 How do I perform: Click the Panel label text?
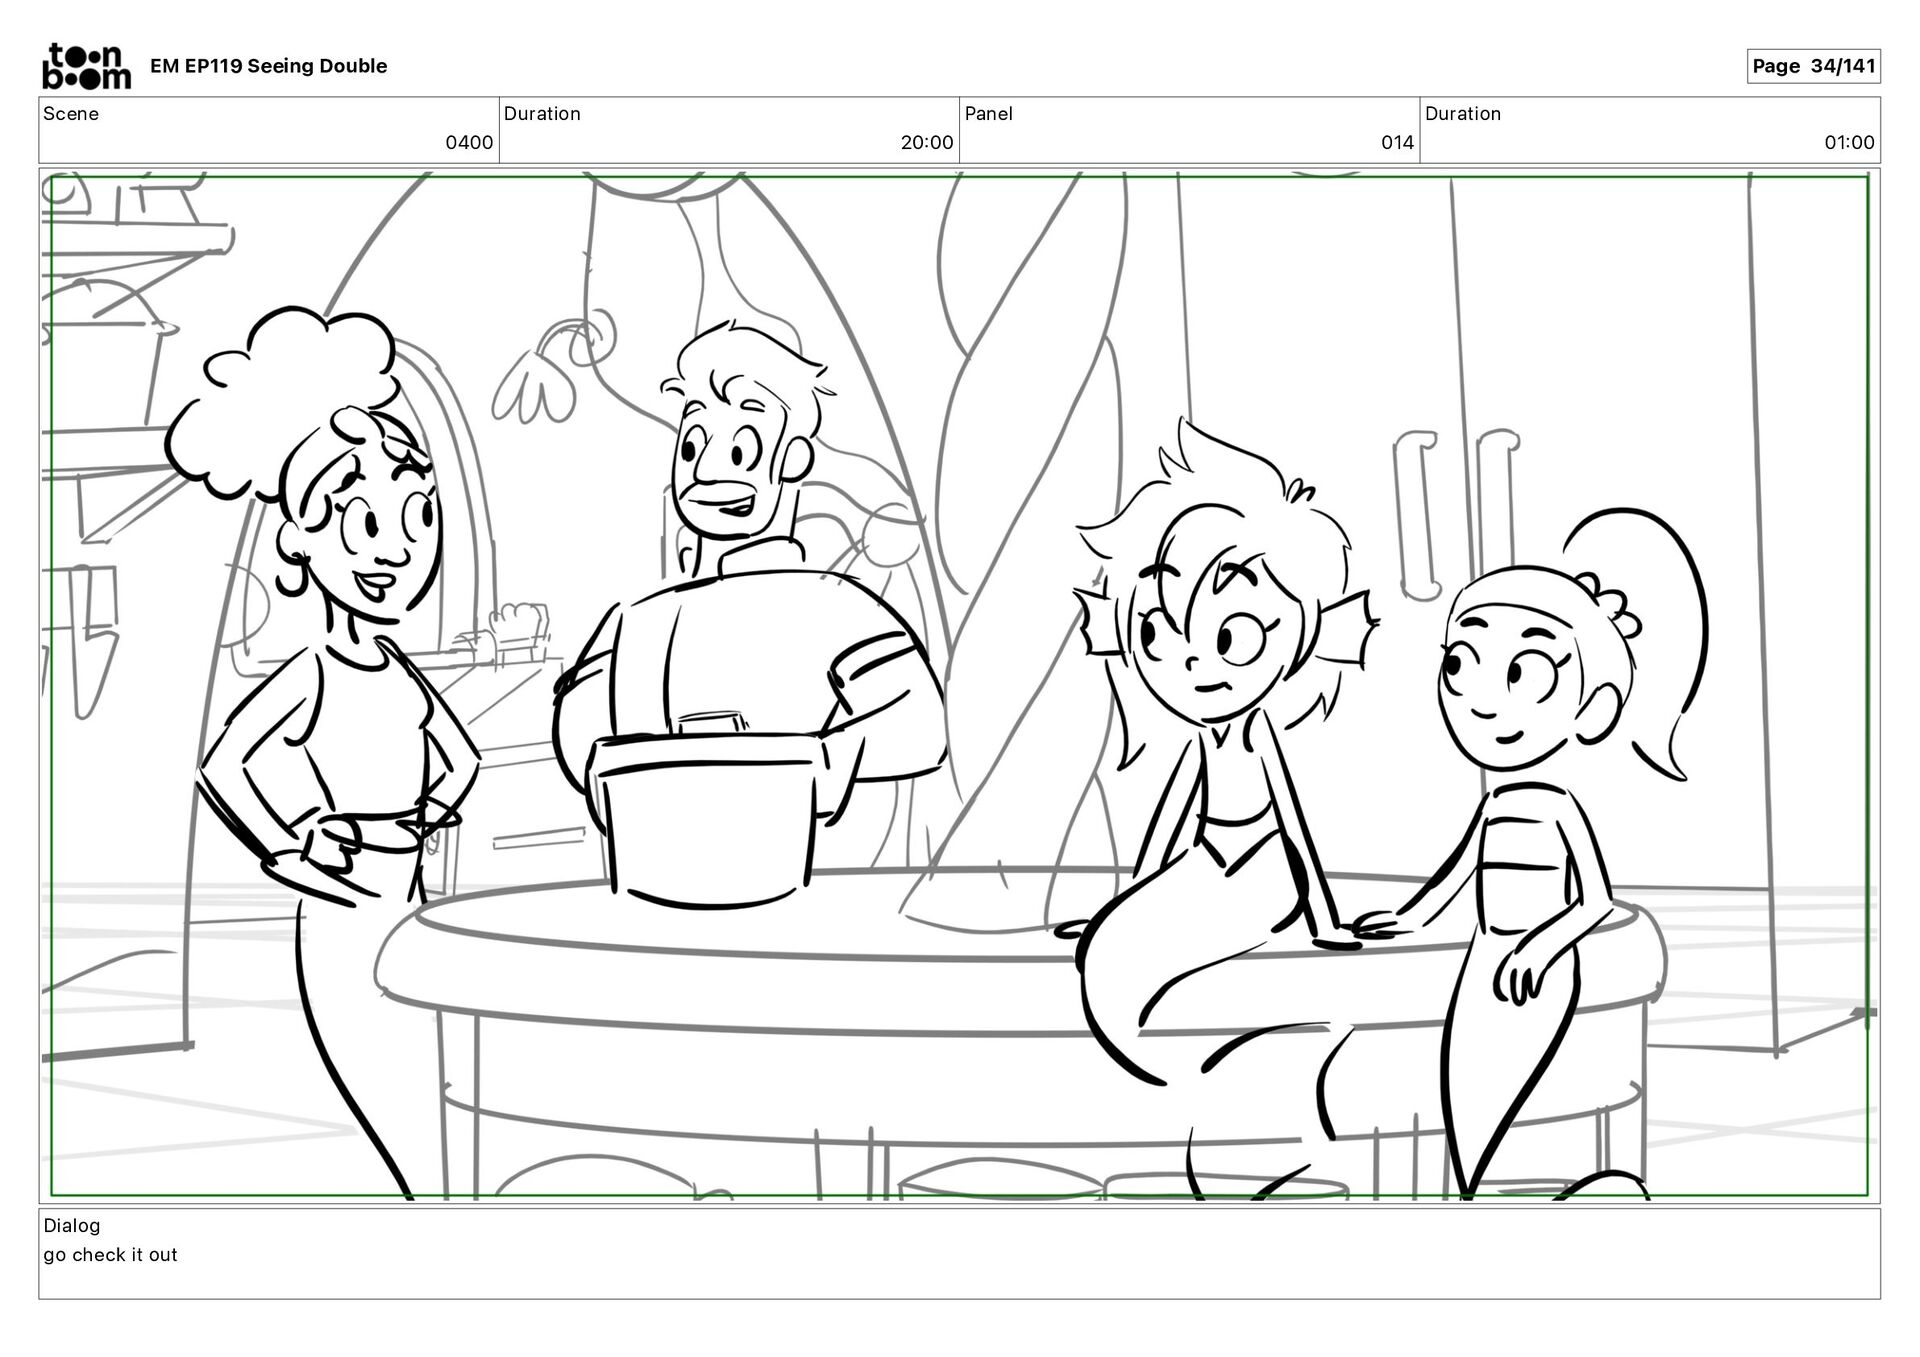(x=988, y=114)
